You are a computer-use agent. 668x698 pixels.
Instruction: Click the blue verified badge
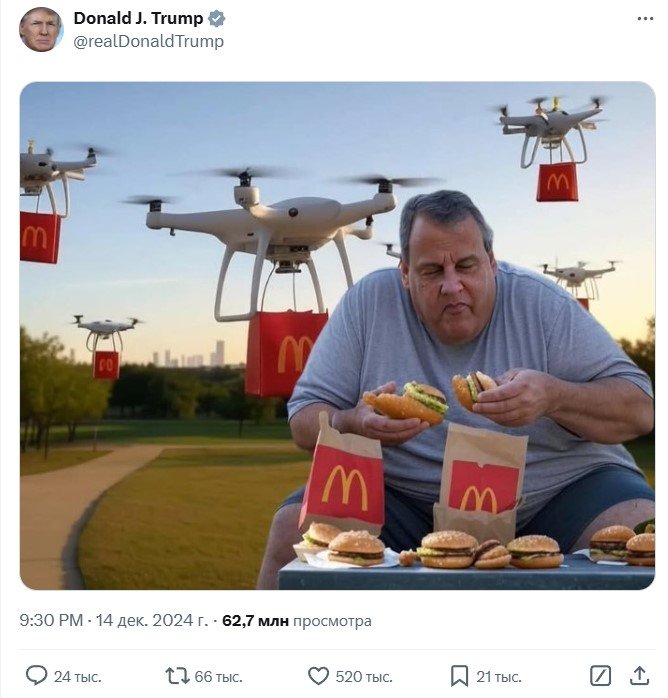(x=217, y=19)
